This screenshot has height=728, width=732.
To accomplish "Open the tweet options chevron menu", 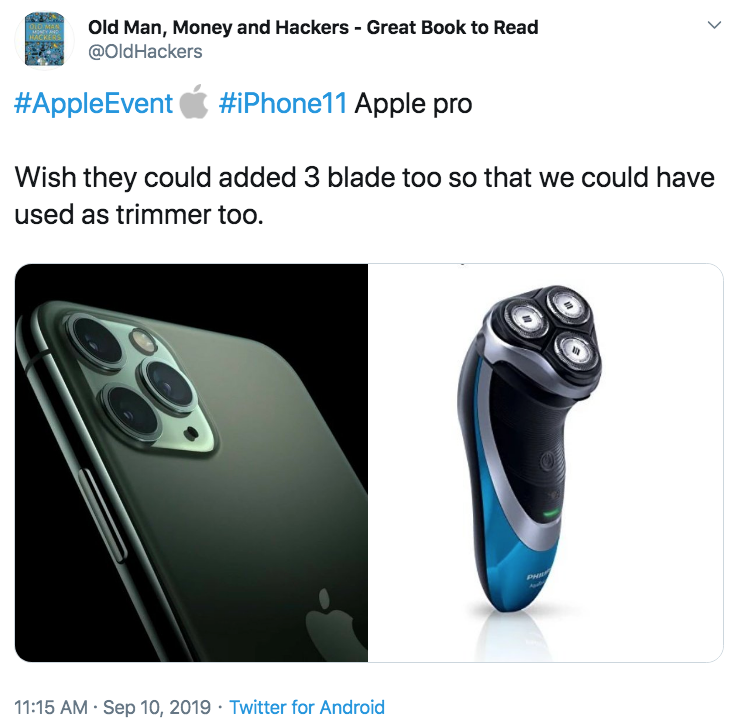I will coord(714,25).
